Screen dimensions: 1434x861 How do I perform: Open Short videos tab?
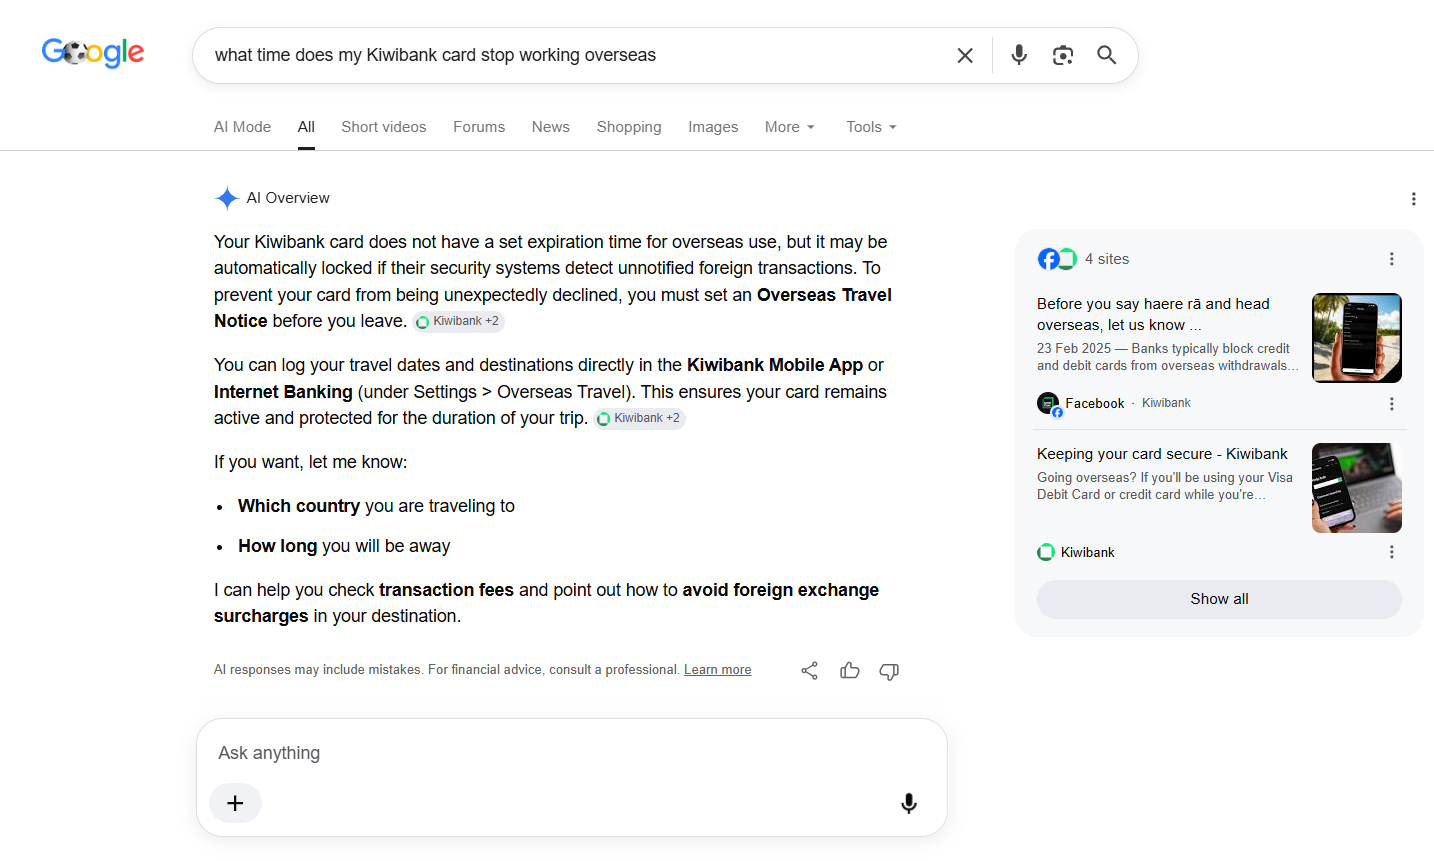tap(384, 127)
